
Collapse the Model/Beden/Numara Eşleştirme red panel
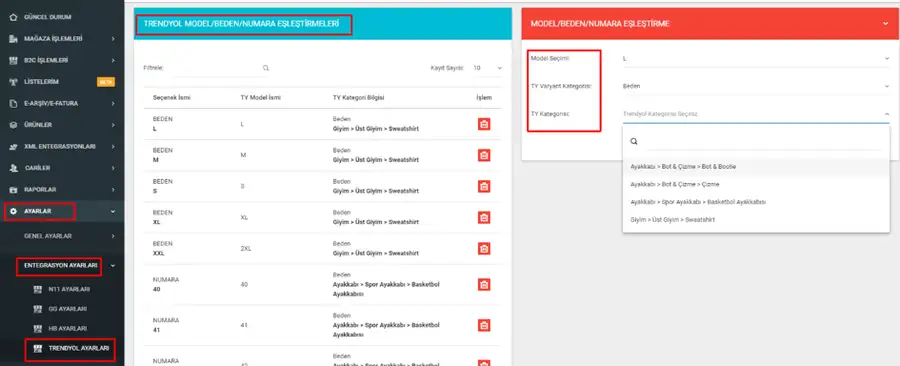(886, 24)
